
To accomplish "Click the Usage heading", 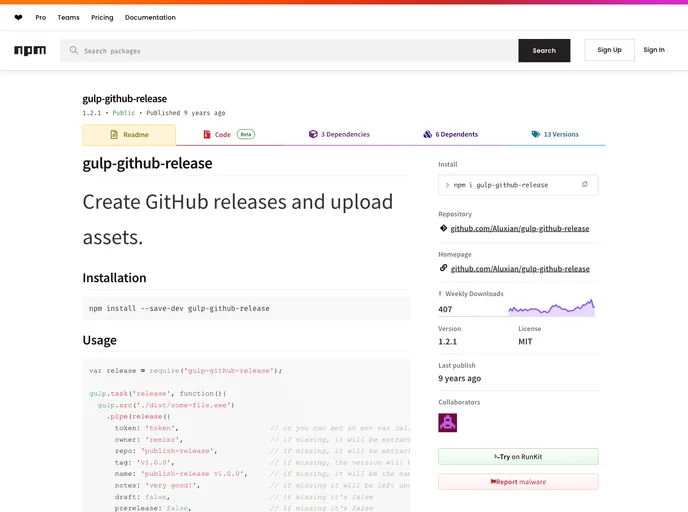I will [100, 340].
